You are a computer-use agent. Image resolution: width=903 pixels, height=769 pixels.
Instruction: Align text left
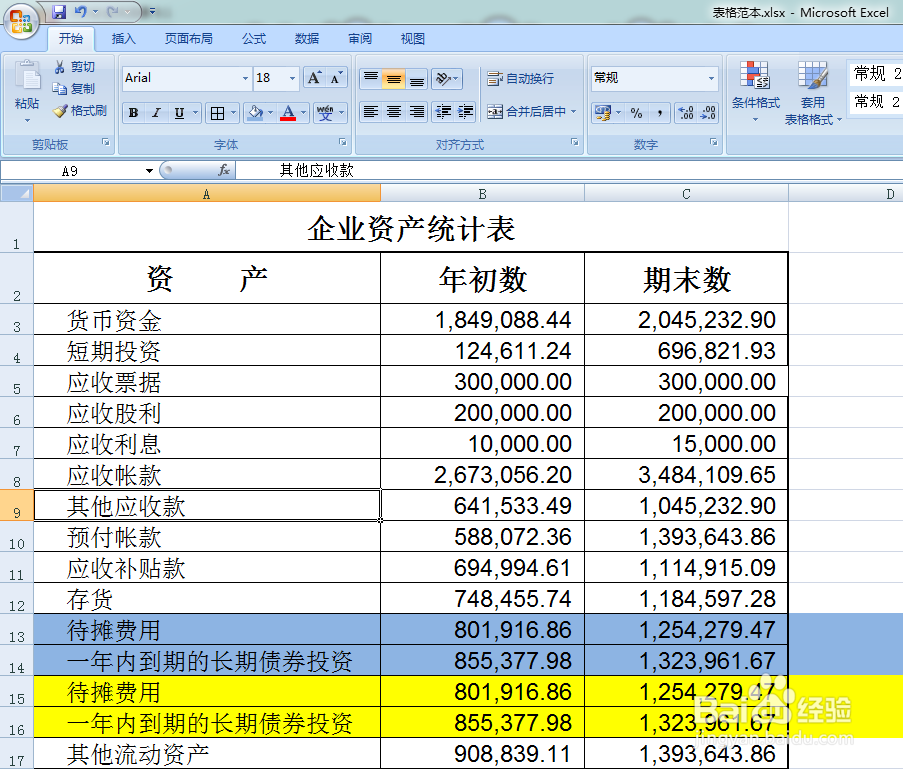(x=371, y=111)
